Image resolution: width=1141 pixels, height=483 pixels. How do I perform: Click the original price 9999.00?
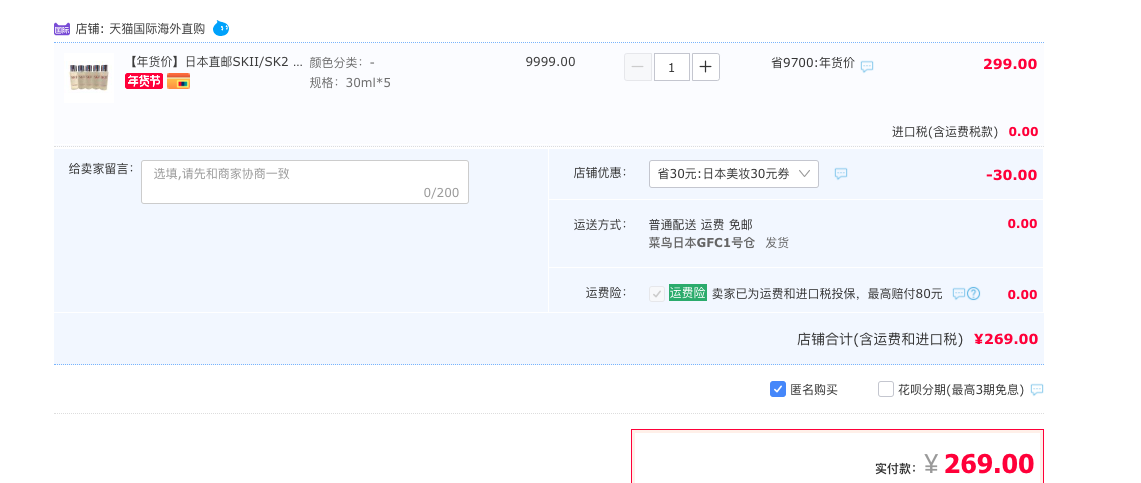coord(550,62)
